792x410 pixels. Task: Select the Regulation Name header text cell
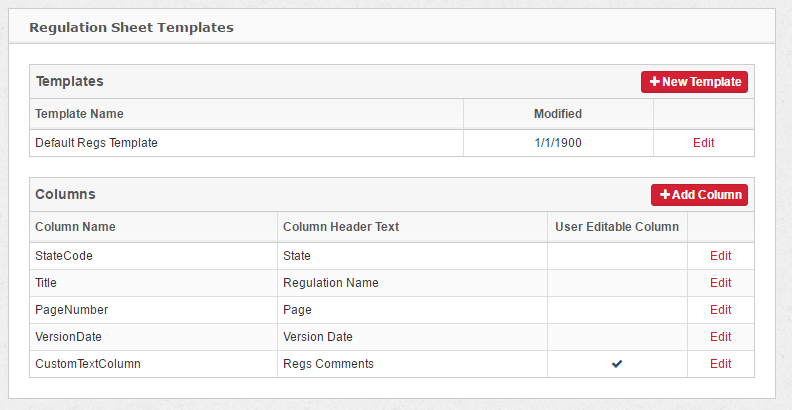click(331, 283)
